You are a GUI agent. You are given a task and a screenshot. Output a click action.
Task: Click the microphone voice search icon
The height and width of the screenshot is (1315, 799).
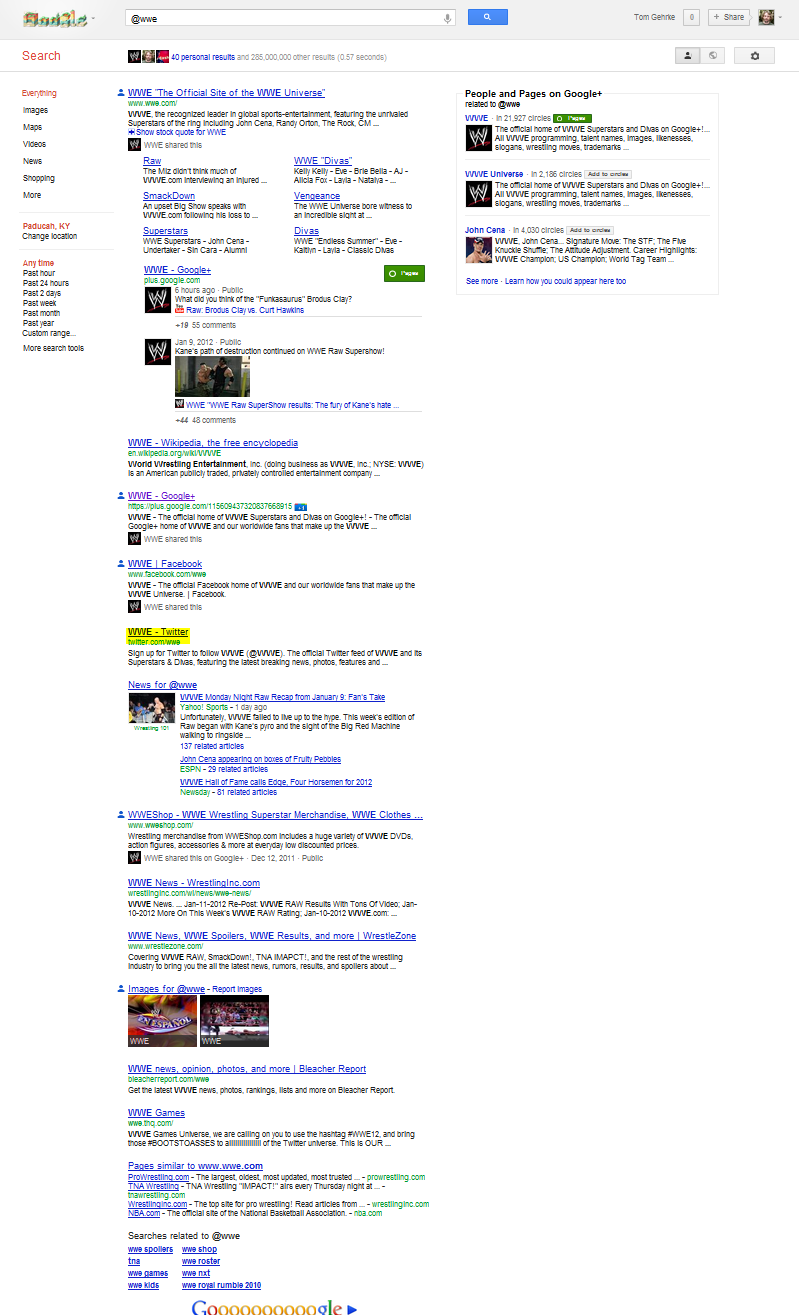[447, 18]
